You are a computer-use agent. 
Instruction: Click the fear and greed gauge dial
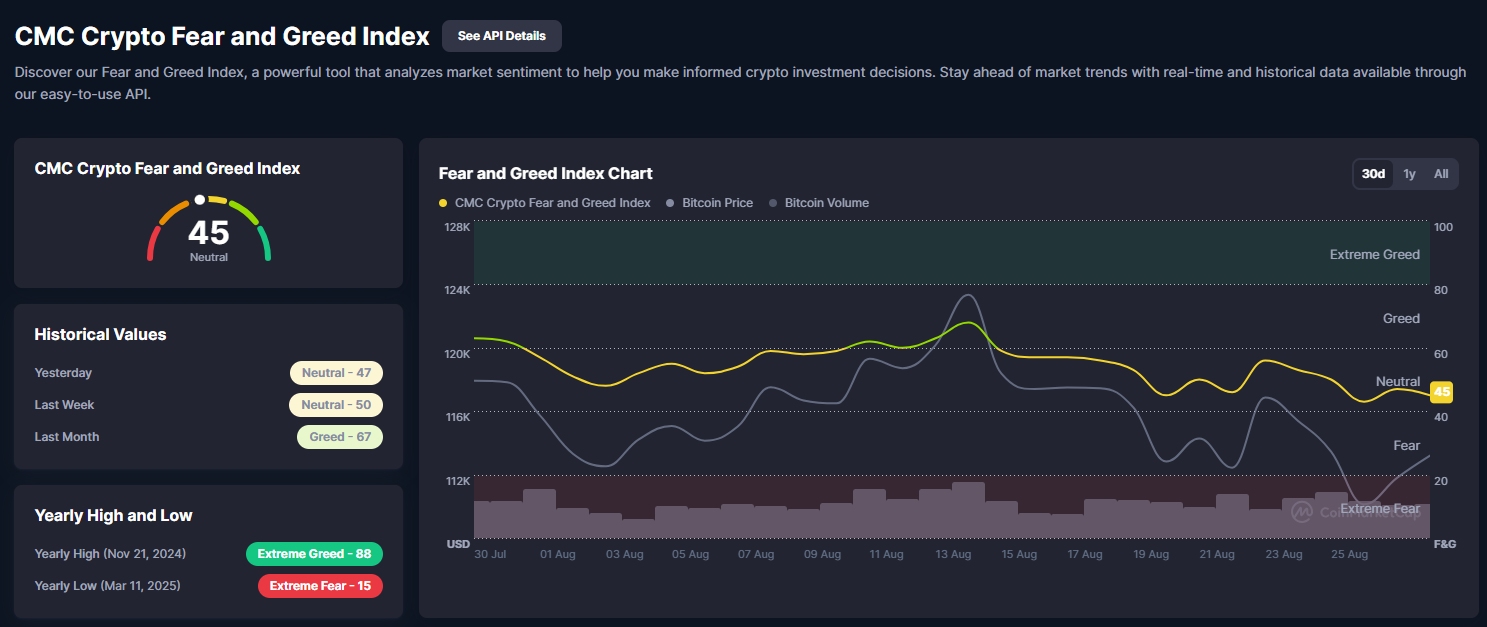(x=209, y=230)
